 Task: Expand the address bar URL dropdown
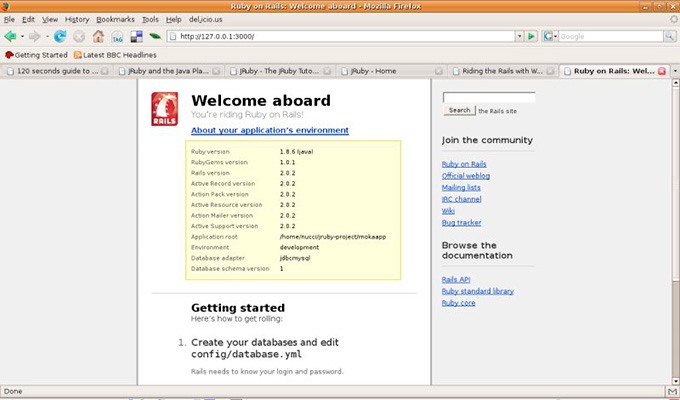(519, 36)
